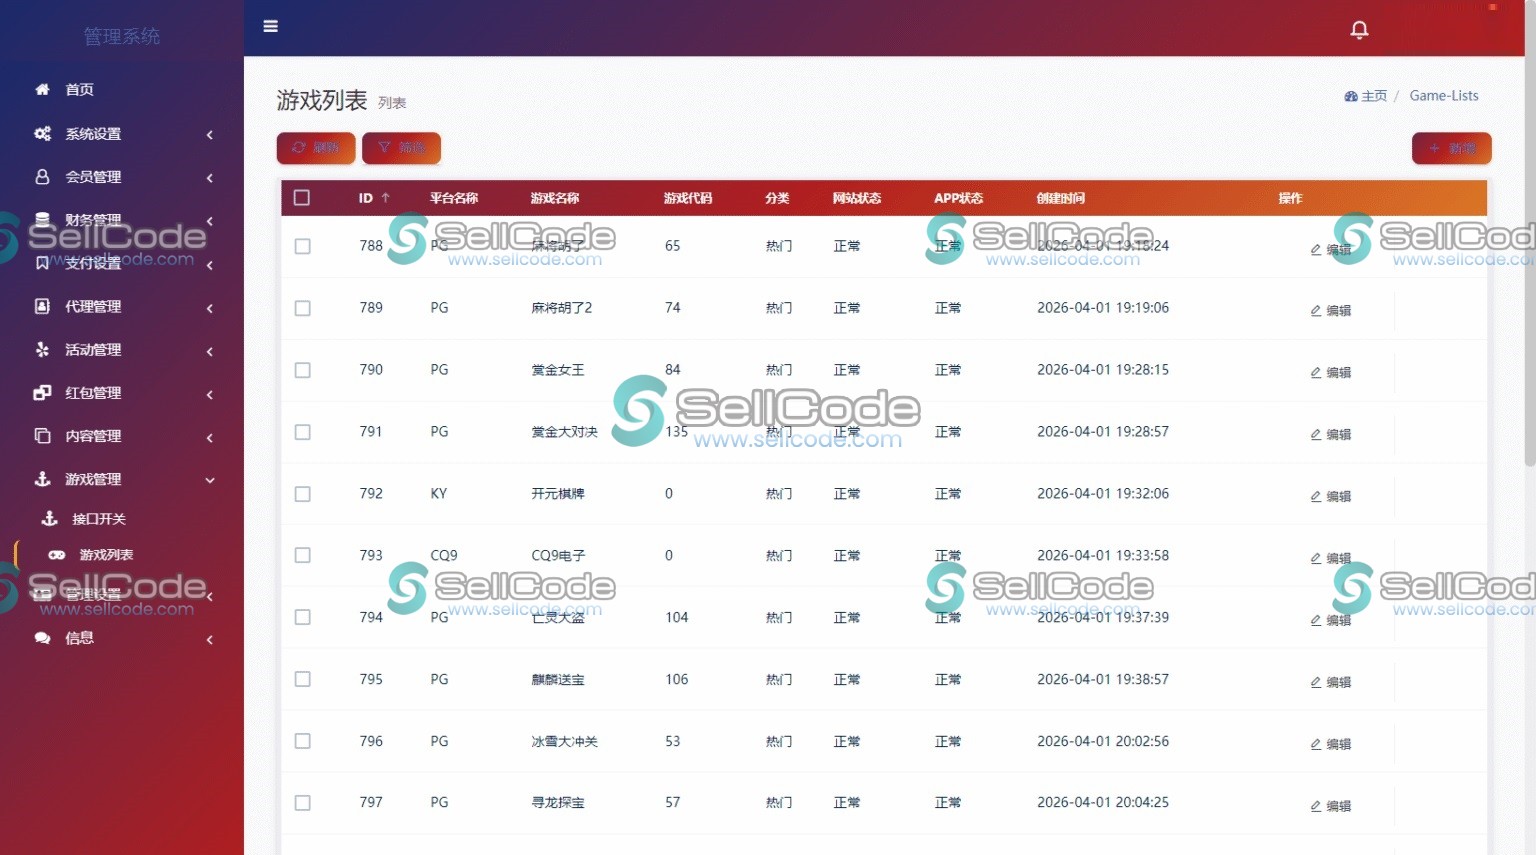The image size is (1536, 855).
Task: Go to 主页 breadcrumb link
Action: 1366,96
